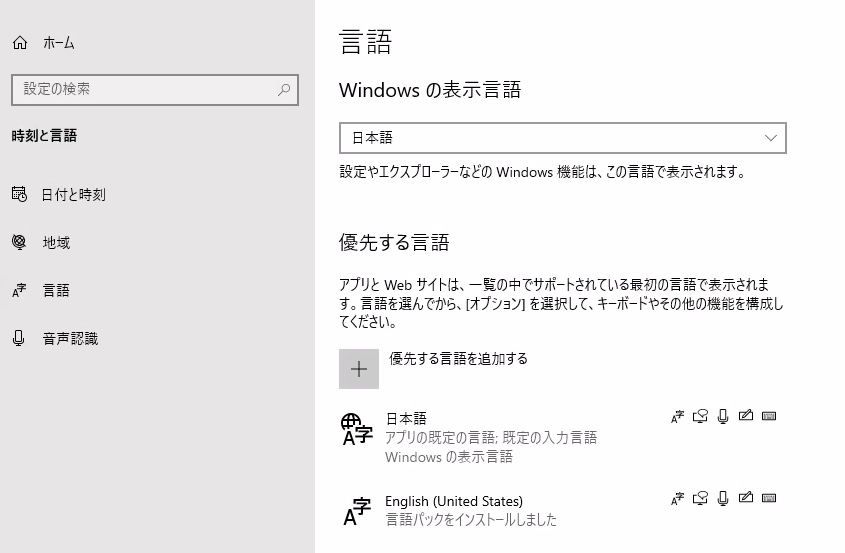Click the A字 icon for English (United States)

pos(357,511)
